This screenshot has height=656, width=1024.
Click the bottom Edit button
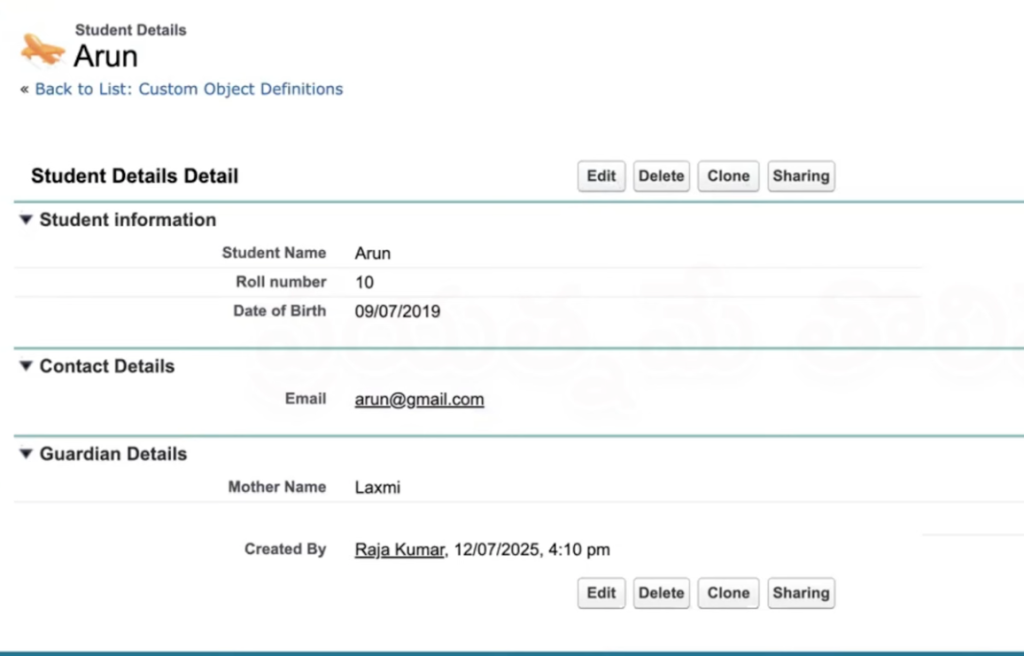click(601, 593)
